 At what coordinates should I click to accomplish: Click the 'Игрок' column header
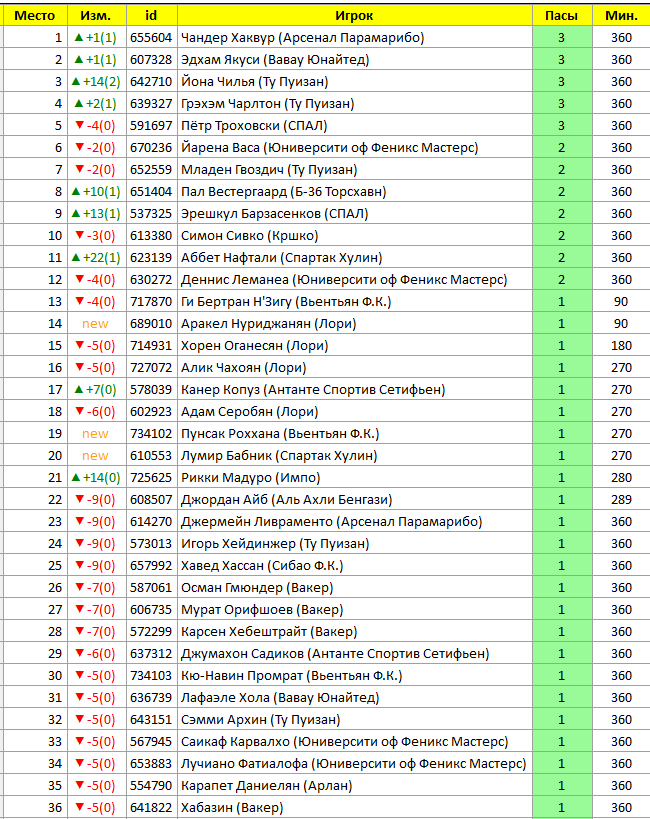pos(354,16)
